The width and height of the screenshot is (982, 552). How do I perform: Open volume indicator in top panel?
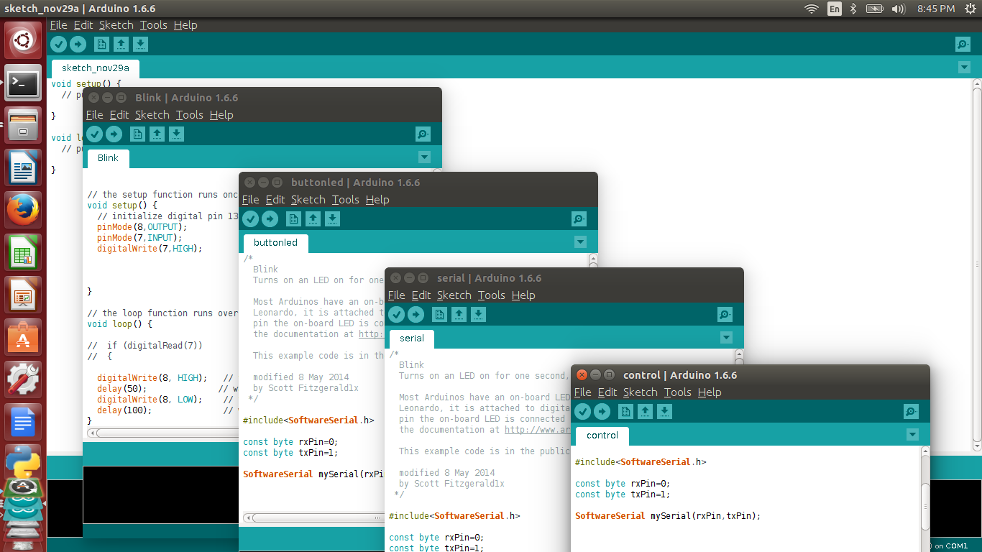pos(898,9)
